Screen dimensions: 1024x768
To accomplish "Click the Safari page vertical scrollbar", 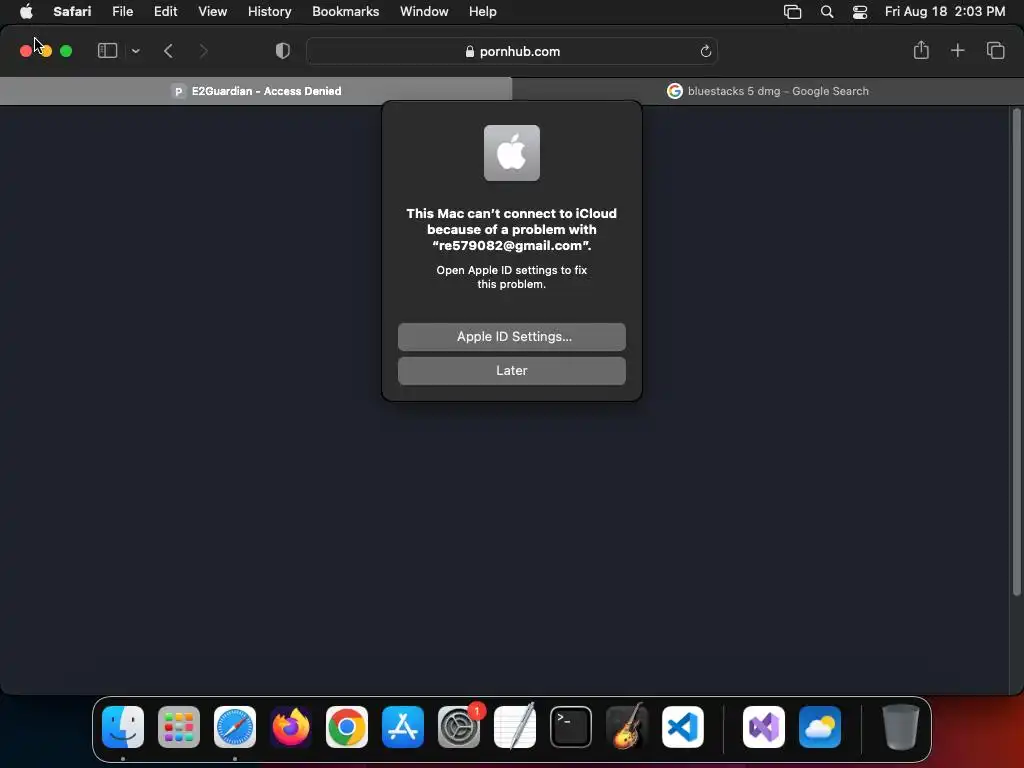I will (1016, 353).
